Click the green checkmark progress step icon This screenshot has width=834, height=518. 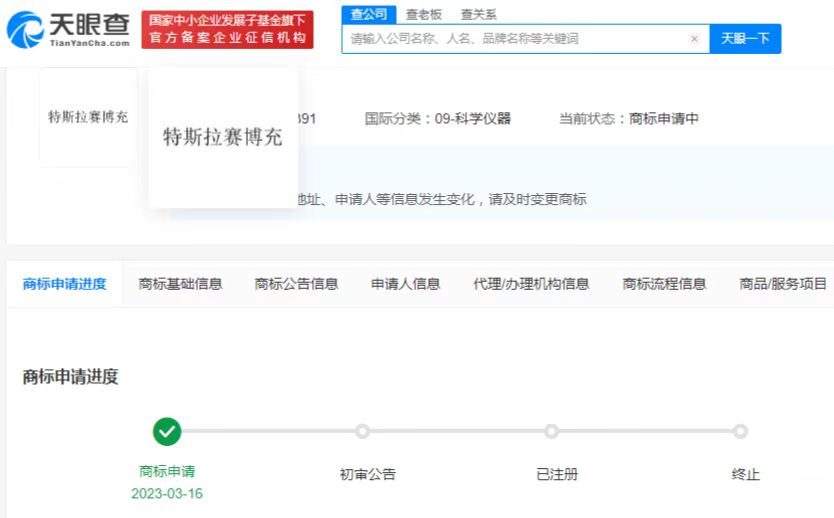(x=167, y=431)
